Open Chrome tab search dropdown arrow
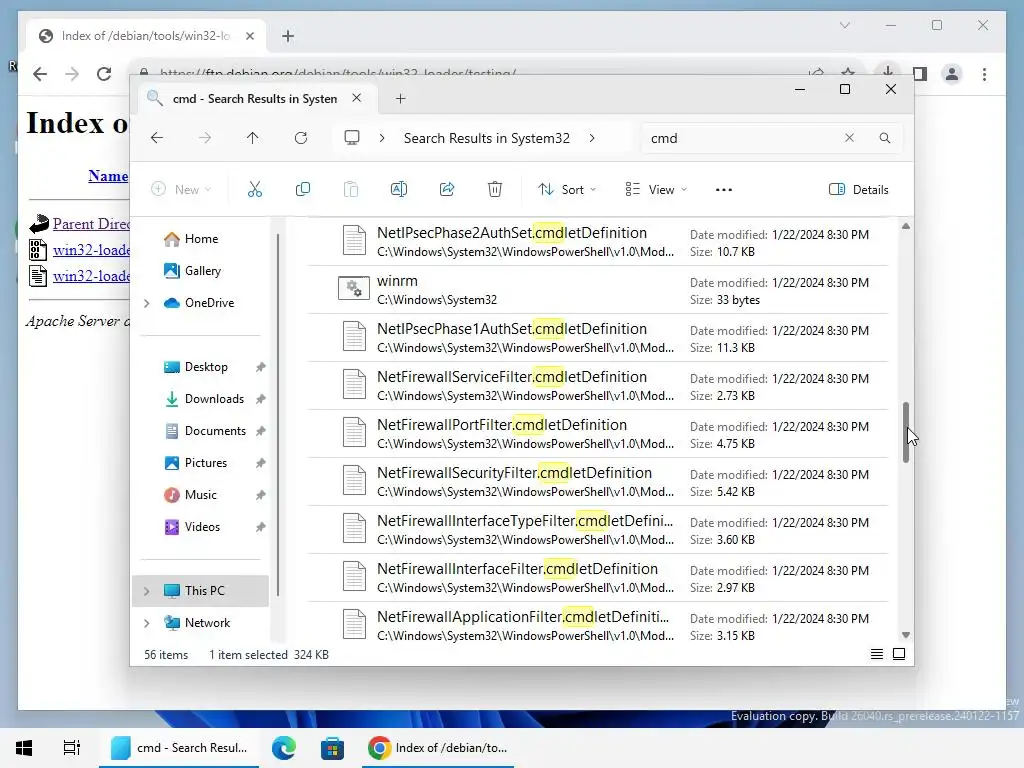This screenshot has width=1024, height=768. point(844,25)
